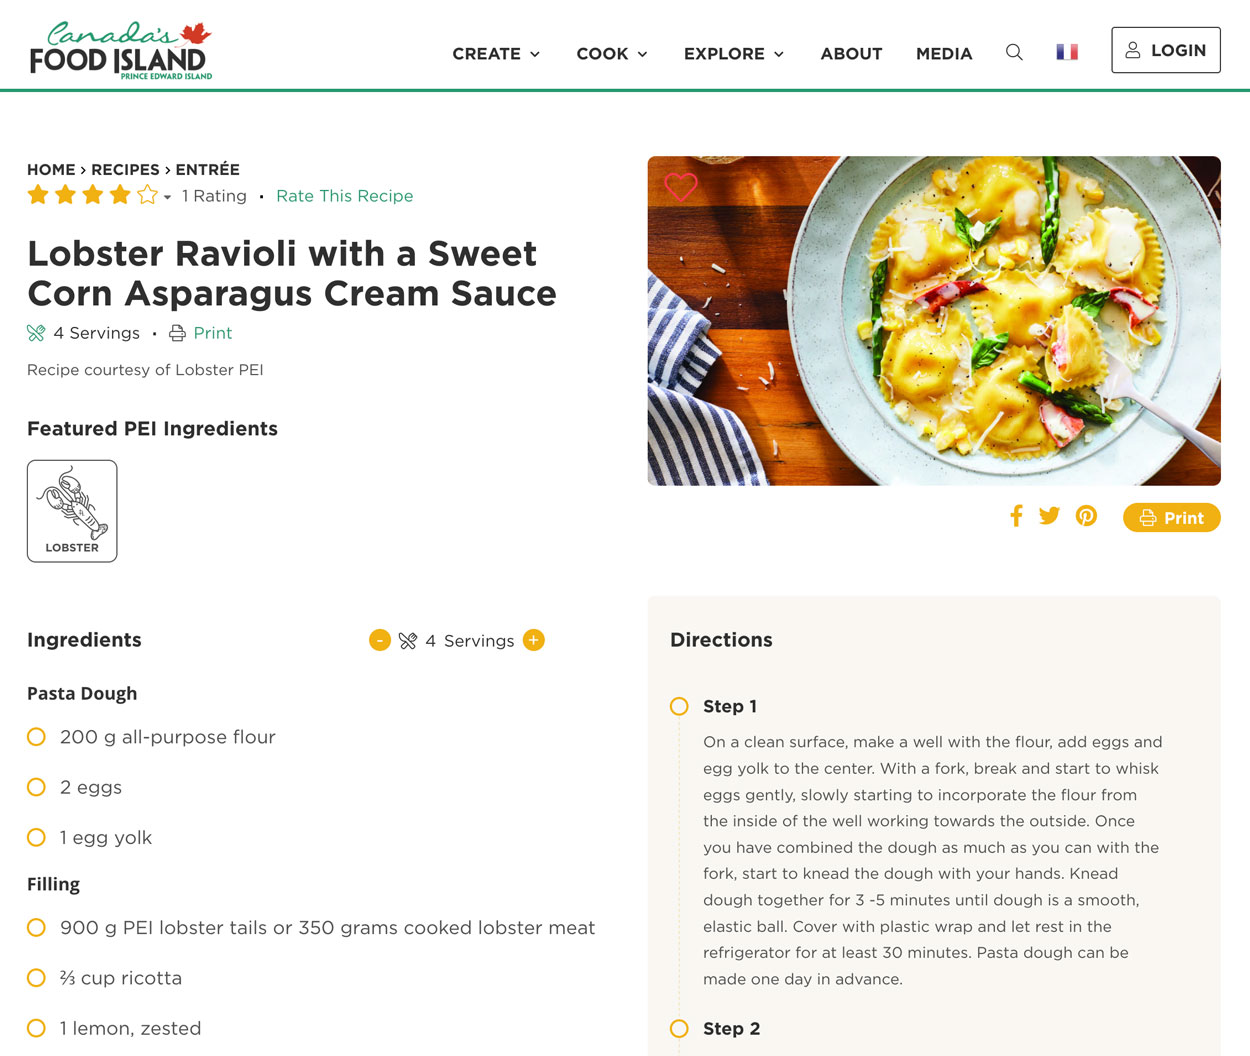The width and height of the screenshot is (1250, 1056).
Task: Click the search magnifier icon
Action: pyautogui.click(x=1014, y=52)
